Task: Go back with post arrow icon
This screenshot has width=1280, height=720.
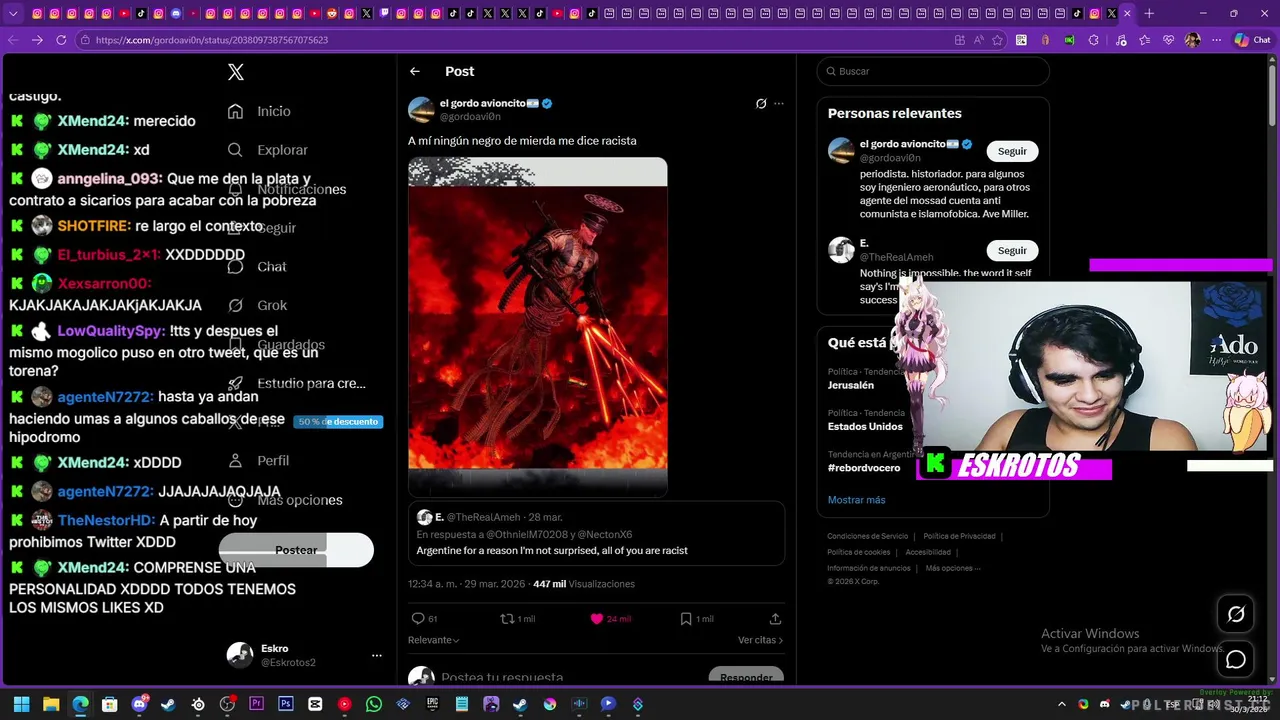Action: (x=415, y=71)
